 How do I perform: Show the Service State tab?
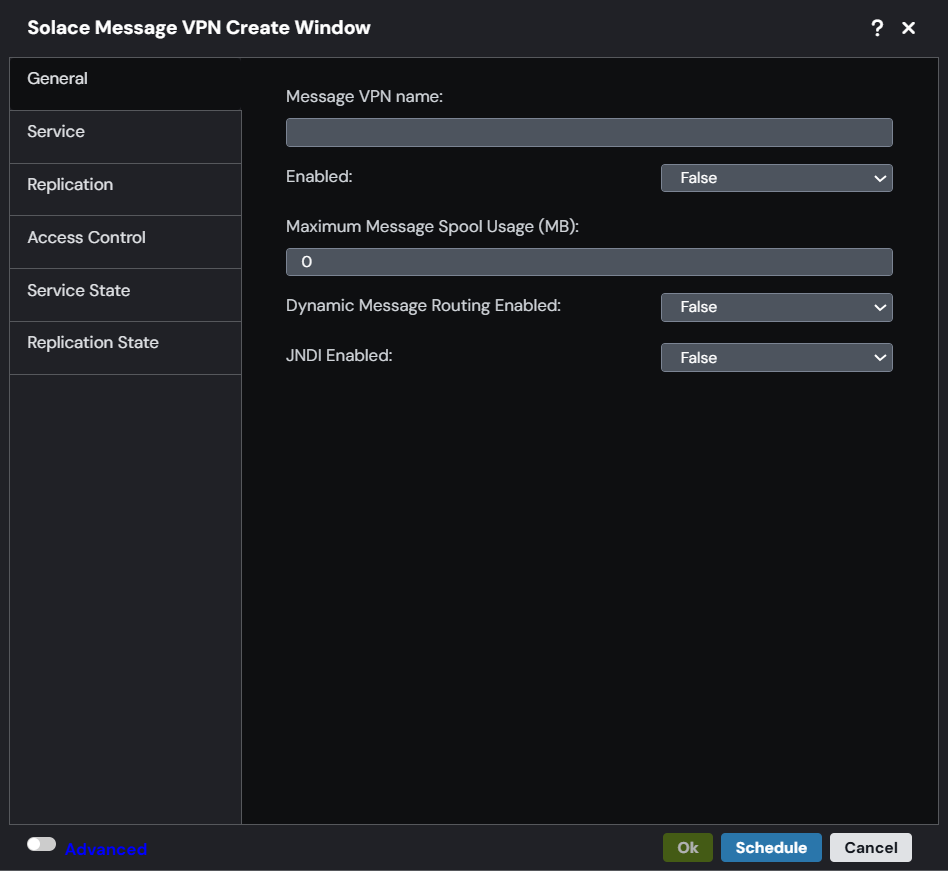[x=125, y=295]
